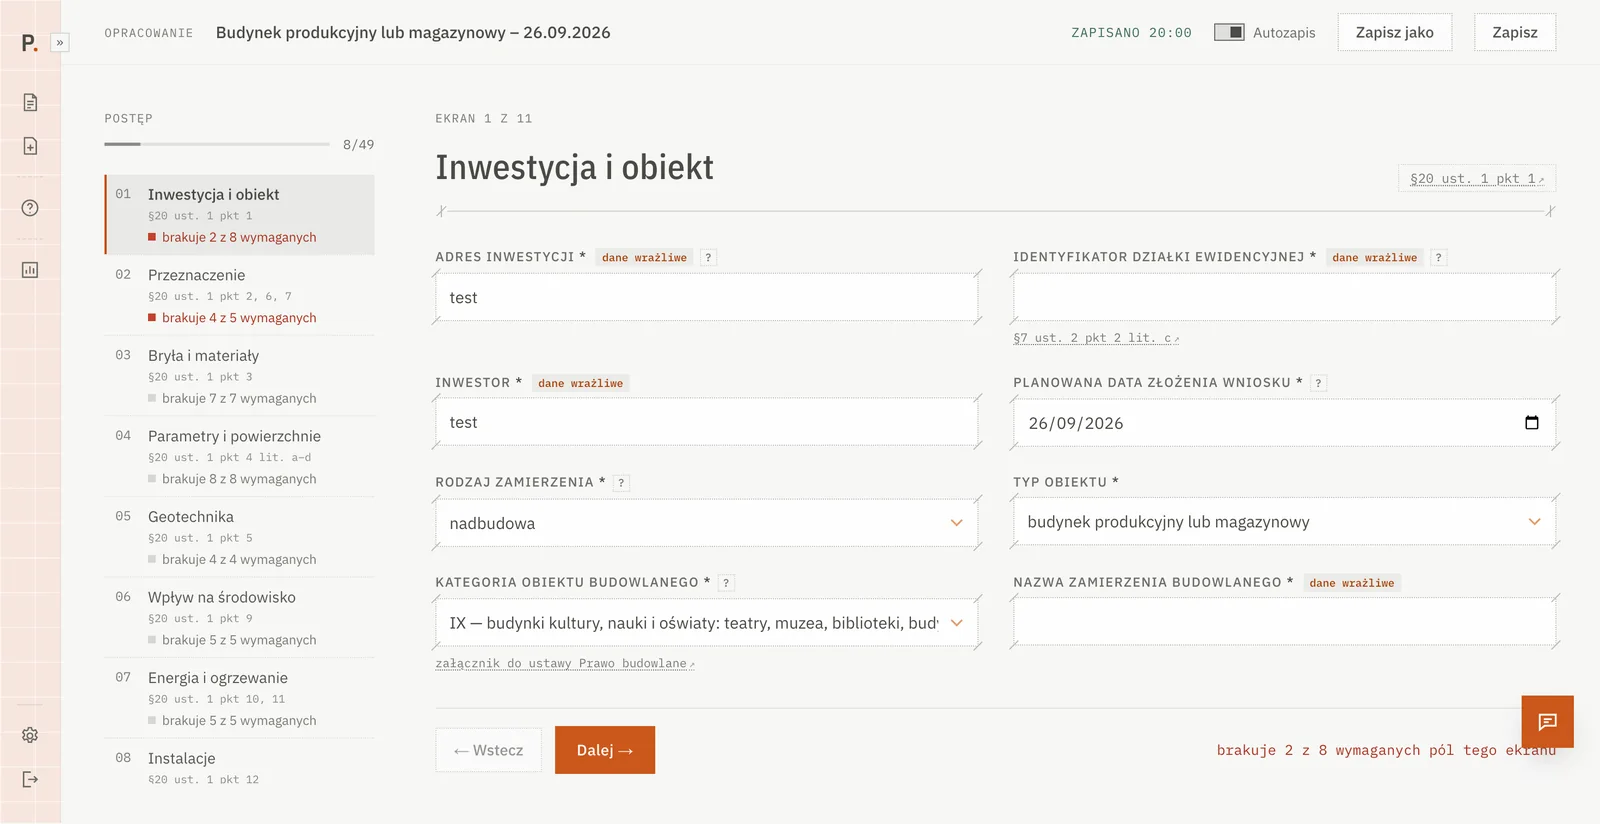Click the Identyfikator działki ewidencyjnej input field
Image resolution: width=1600 pixels, height=824 pixels.
coord(1285,298)
